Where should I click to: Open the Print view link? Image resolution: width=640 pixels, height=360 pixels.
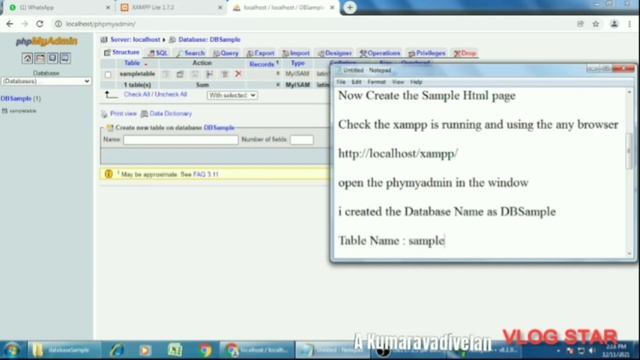click(x=123, y=113)
